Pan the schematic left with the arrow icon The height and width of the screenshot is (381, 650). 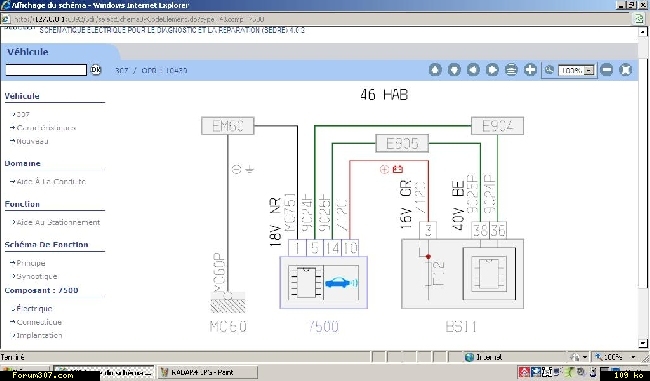click(x=473, y=70)
